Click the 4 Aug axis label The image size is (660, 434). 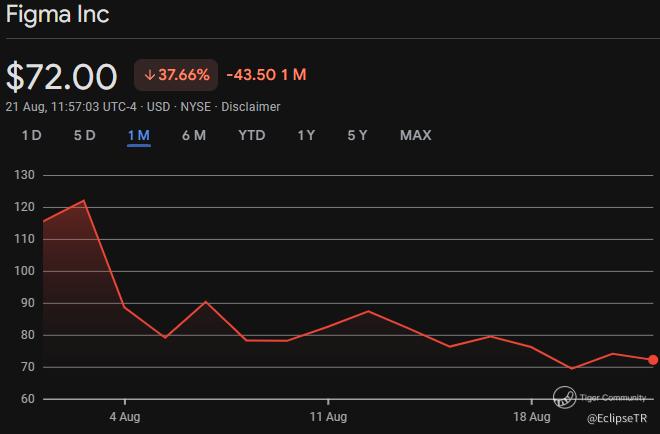[x=125, y=417]
